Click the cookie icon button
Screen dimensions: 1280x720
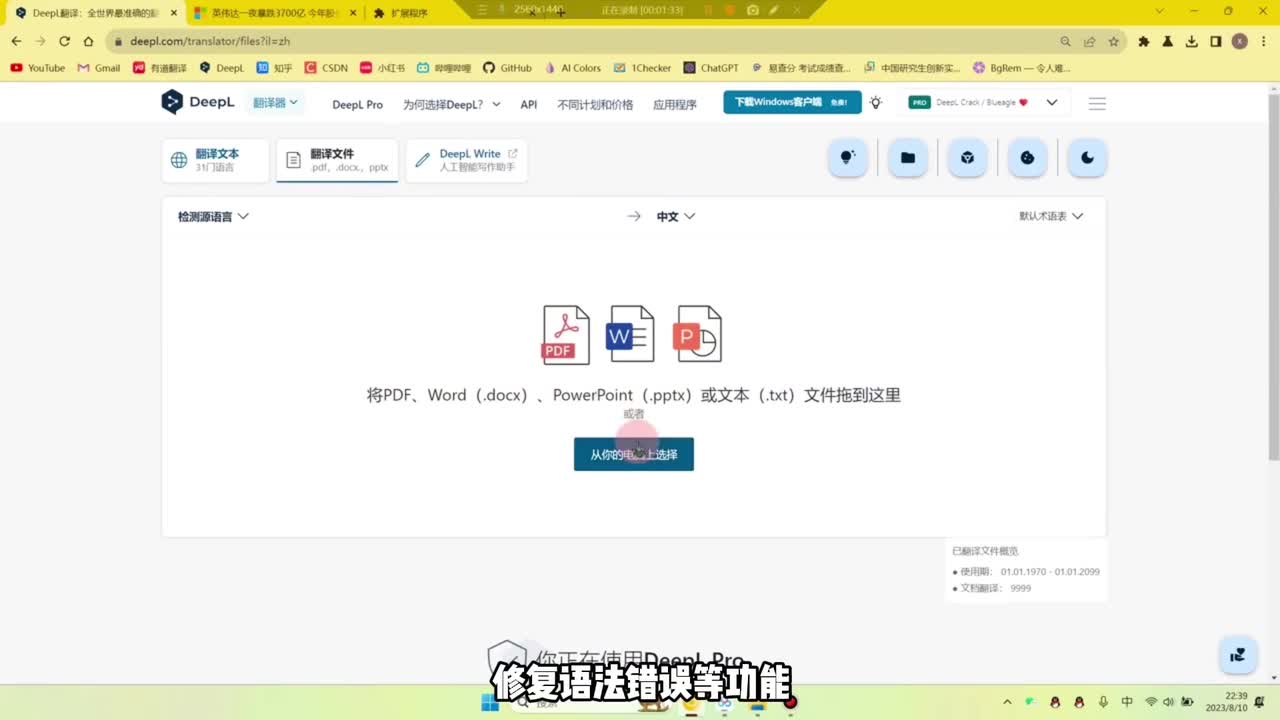pos(1027,158)
